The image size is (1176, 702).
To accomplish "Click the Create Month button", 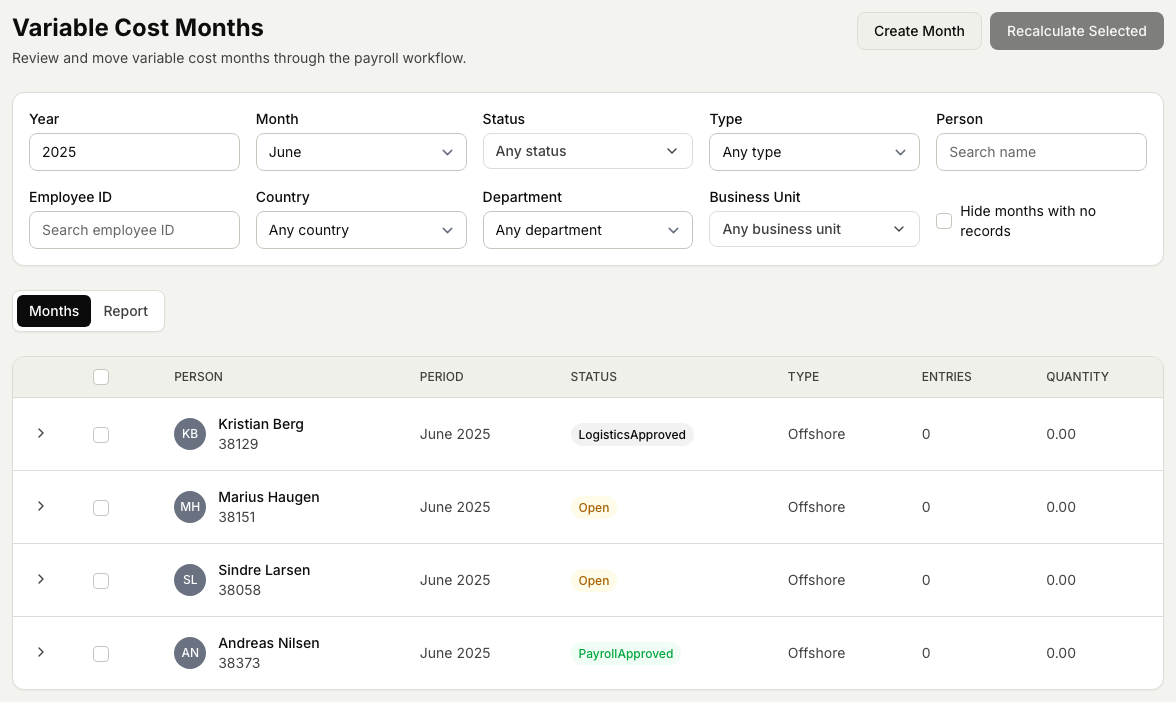I will [x=919, y=32].
